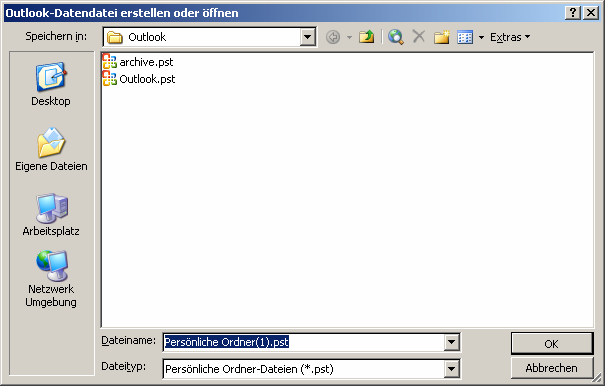606x387 pixels.
Task: Click the Views grid icon
Action: (465, 38)
